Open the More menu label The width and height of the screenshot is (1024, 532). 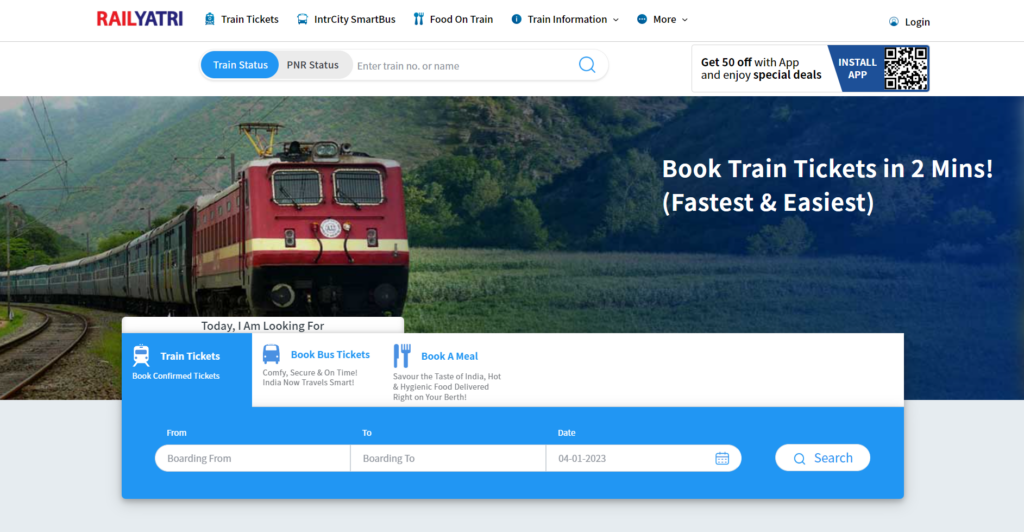[x=664, y=19]
